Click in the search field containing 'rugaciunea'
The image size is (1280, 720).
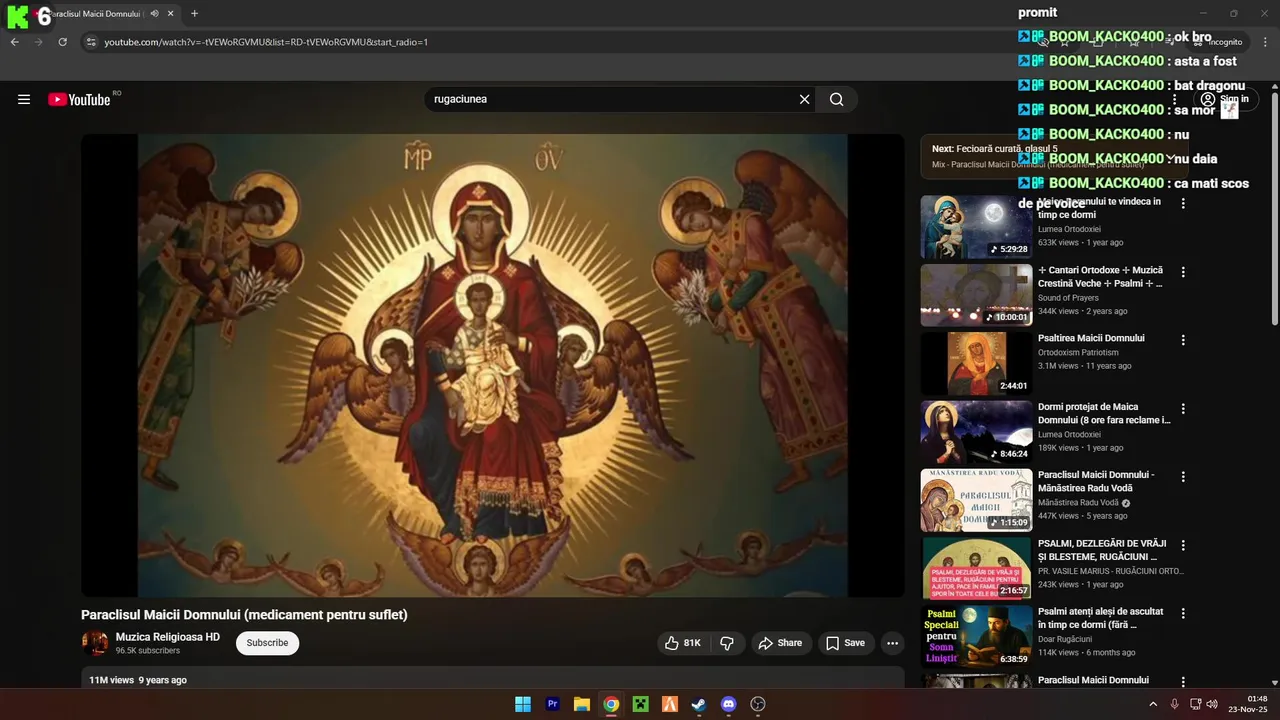pos(612,99)
